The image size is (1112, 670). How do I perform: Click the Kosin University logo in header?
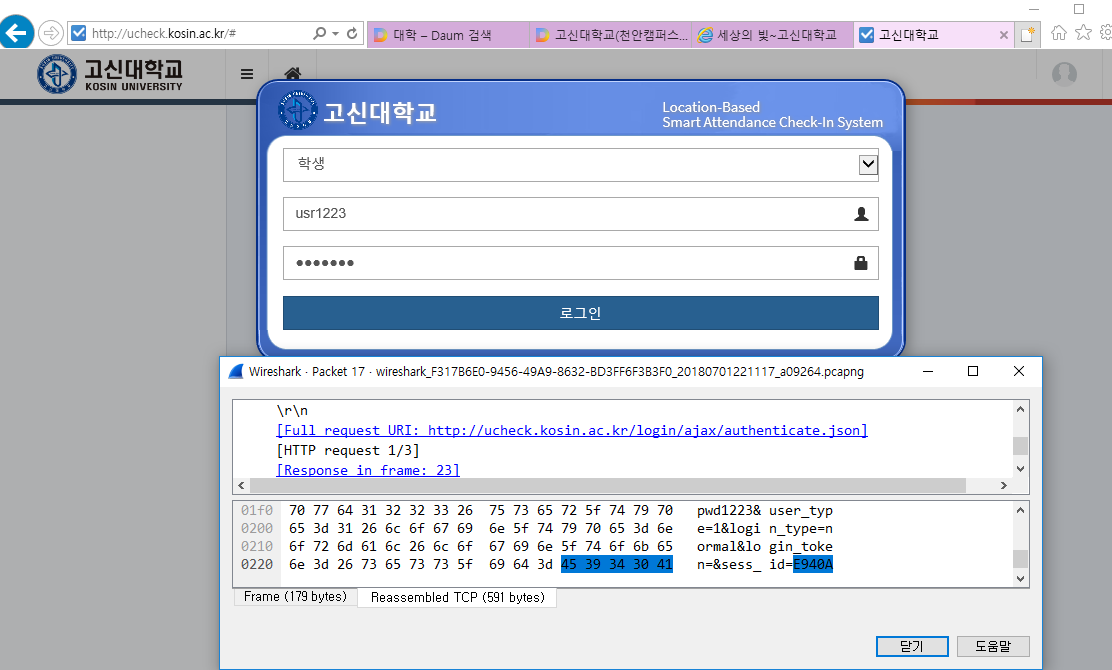click(x=110, y=74)
